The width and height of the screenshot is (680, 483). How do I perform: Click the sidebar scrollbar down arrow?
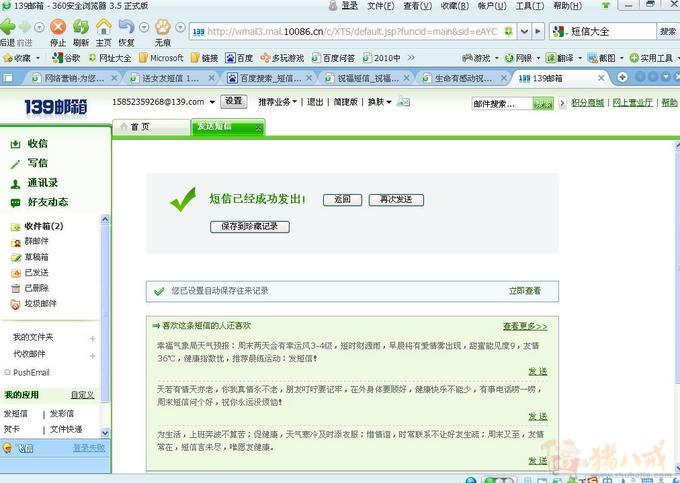pyautogui.click(x=105, y=432)
